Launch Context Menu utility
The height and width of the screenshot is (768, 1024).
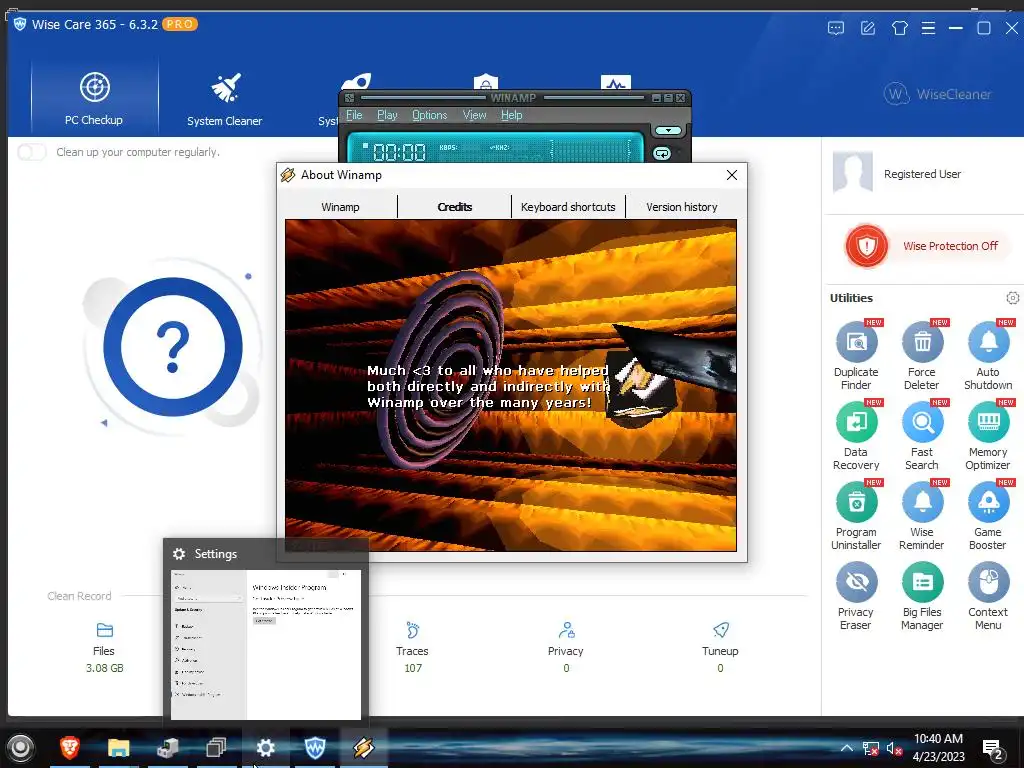click(x=988, y=596)
